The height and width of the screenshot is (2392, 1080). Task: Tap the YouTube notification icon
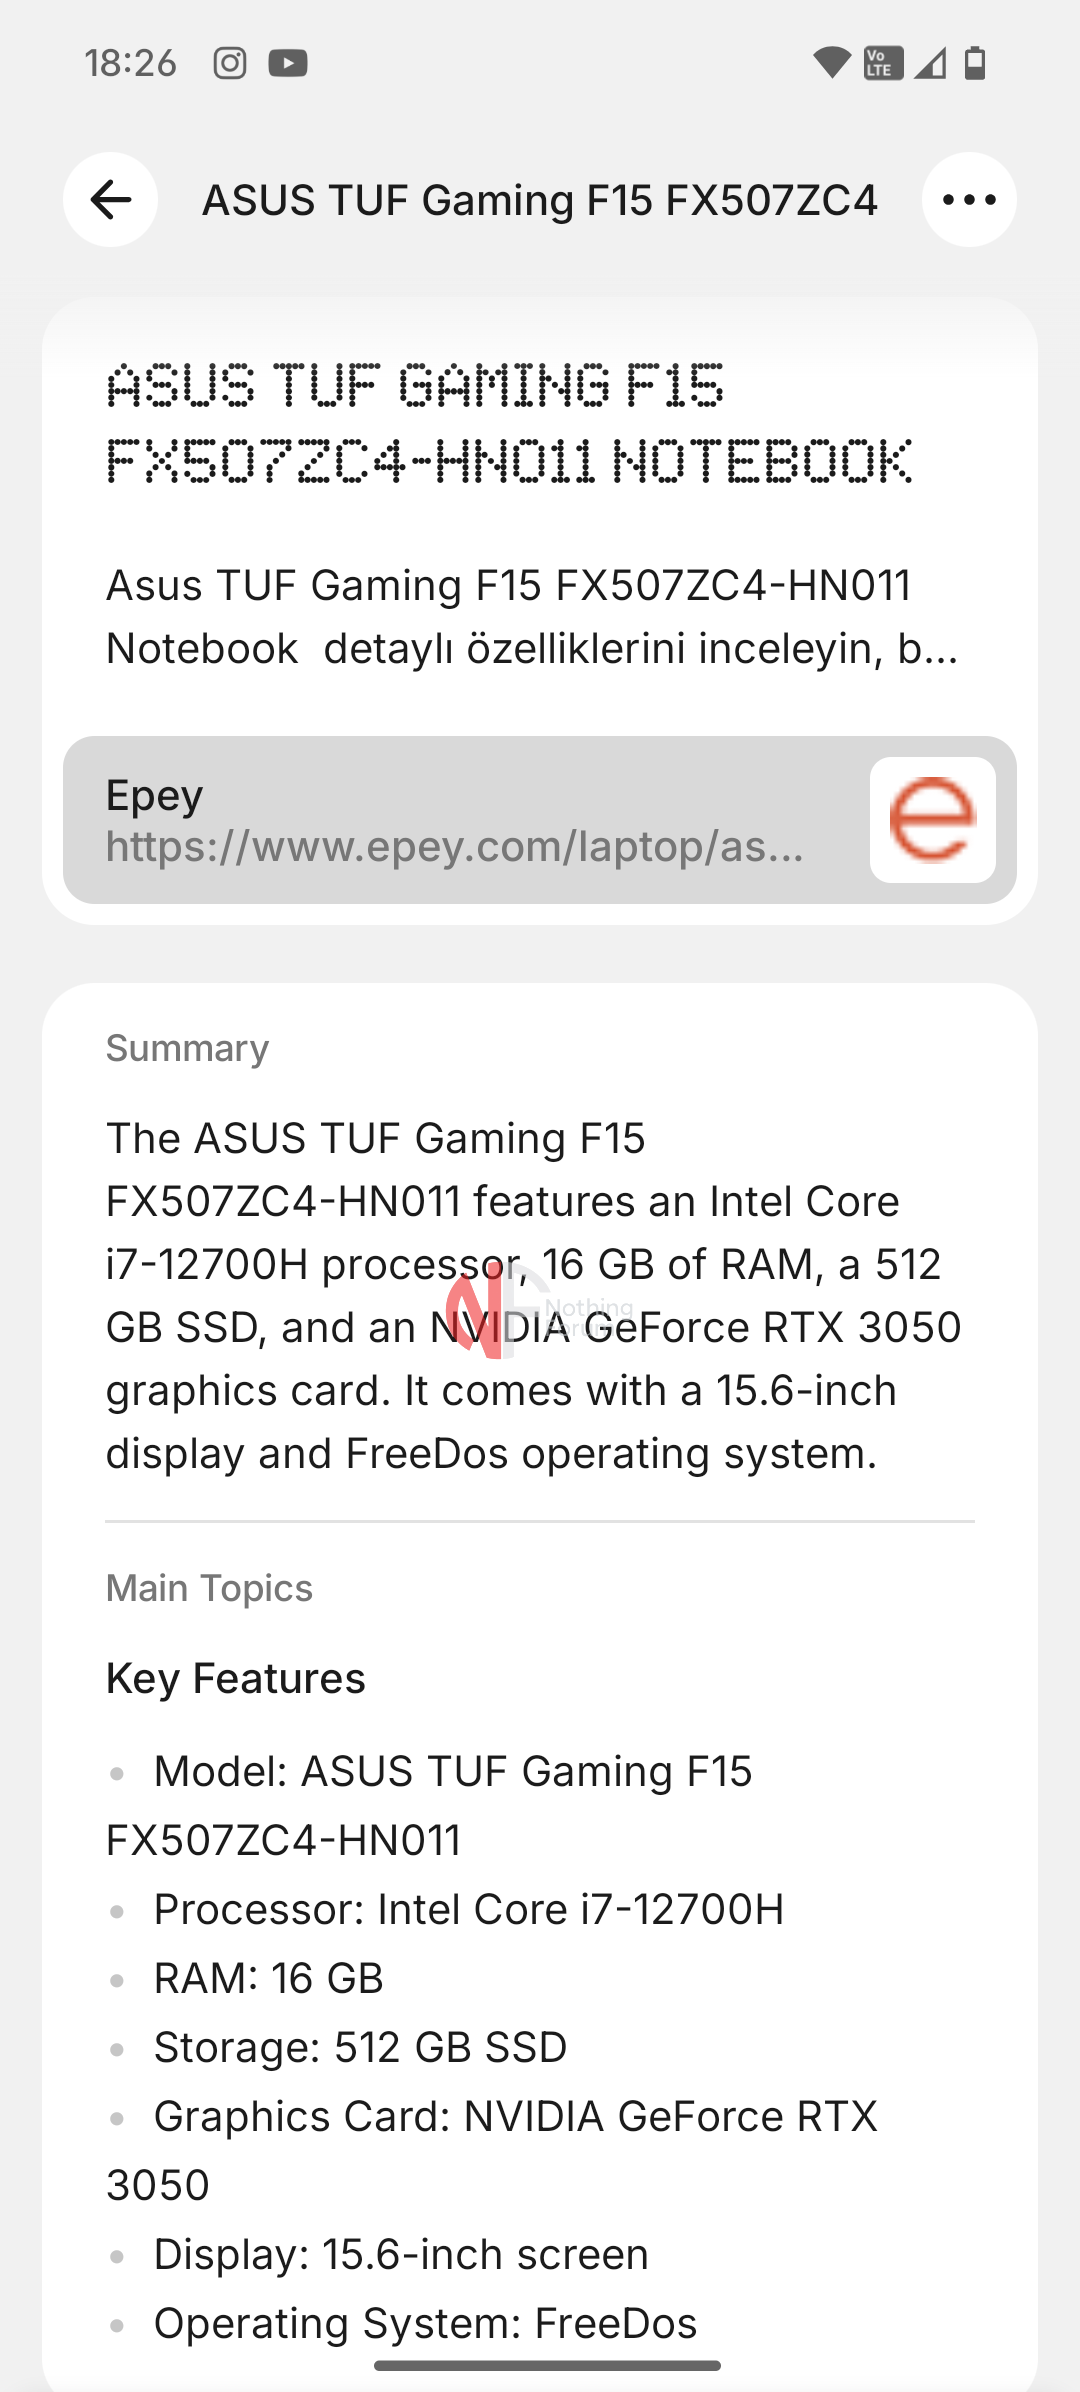288,63
